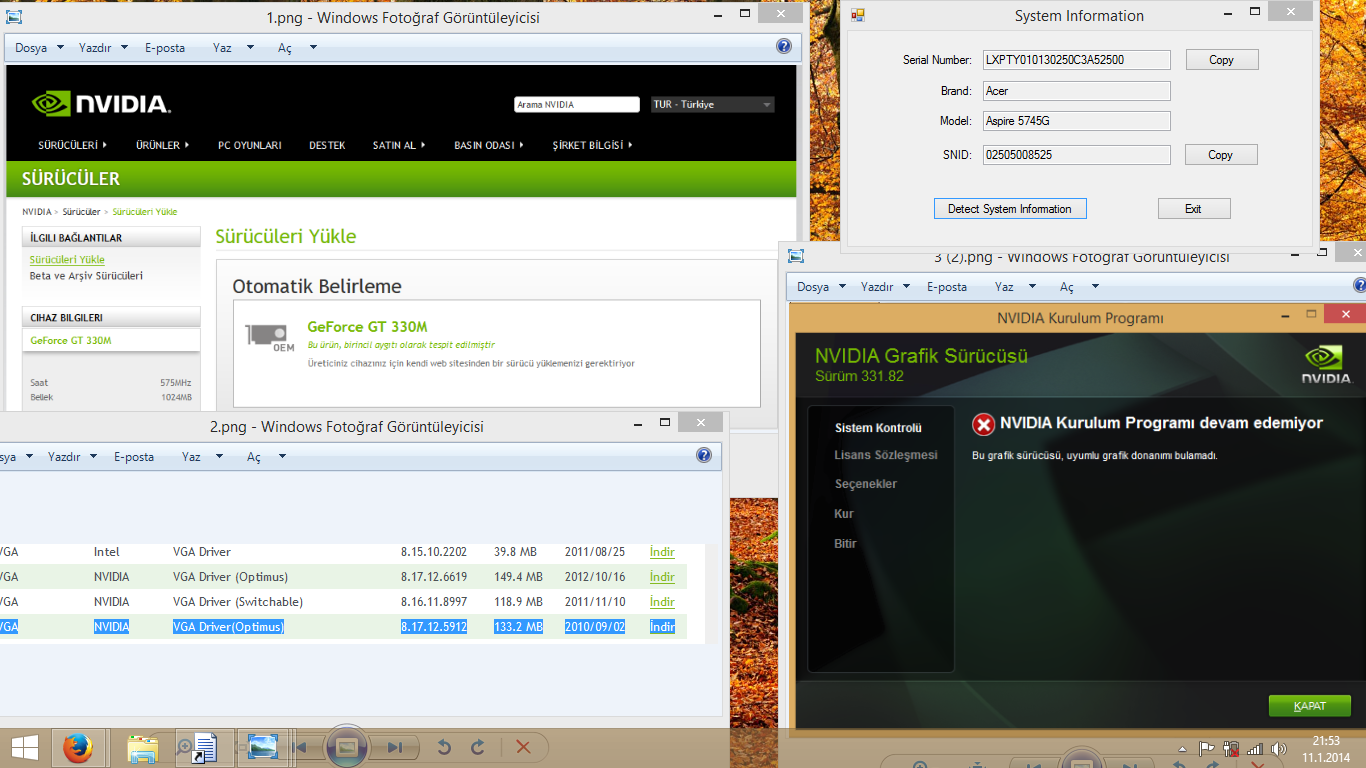
Task: Click Copy next to Serial Number
Action: [x=1221, y=60]
